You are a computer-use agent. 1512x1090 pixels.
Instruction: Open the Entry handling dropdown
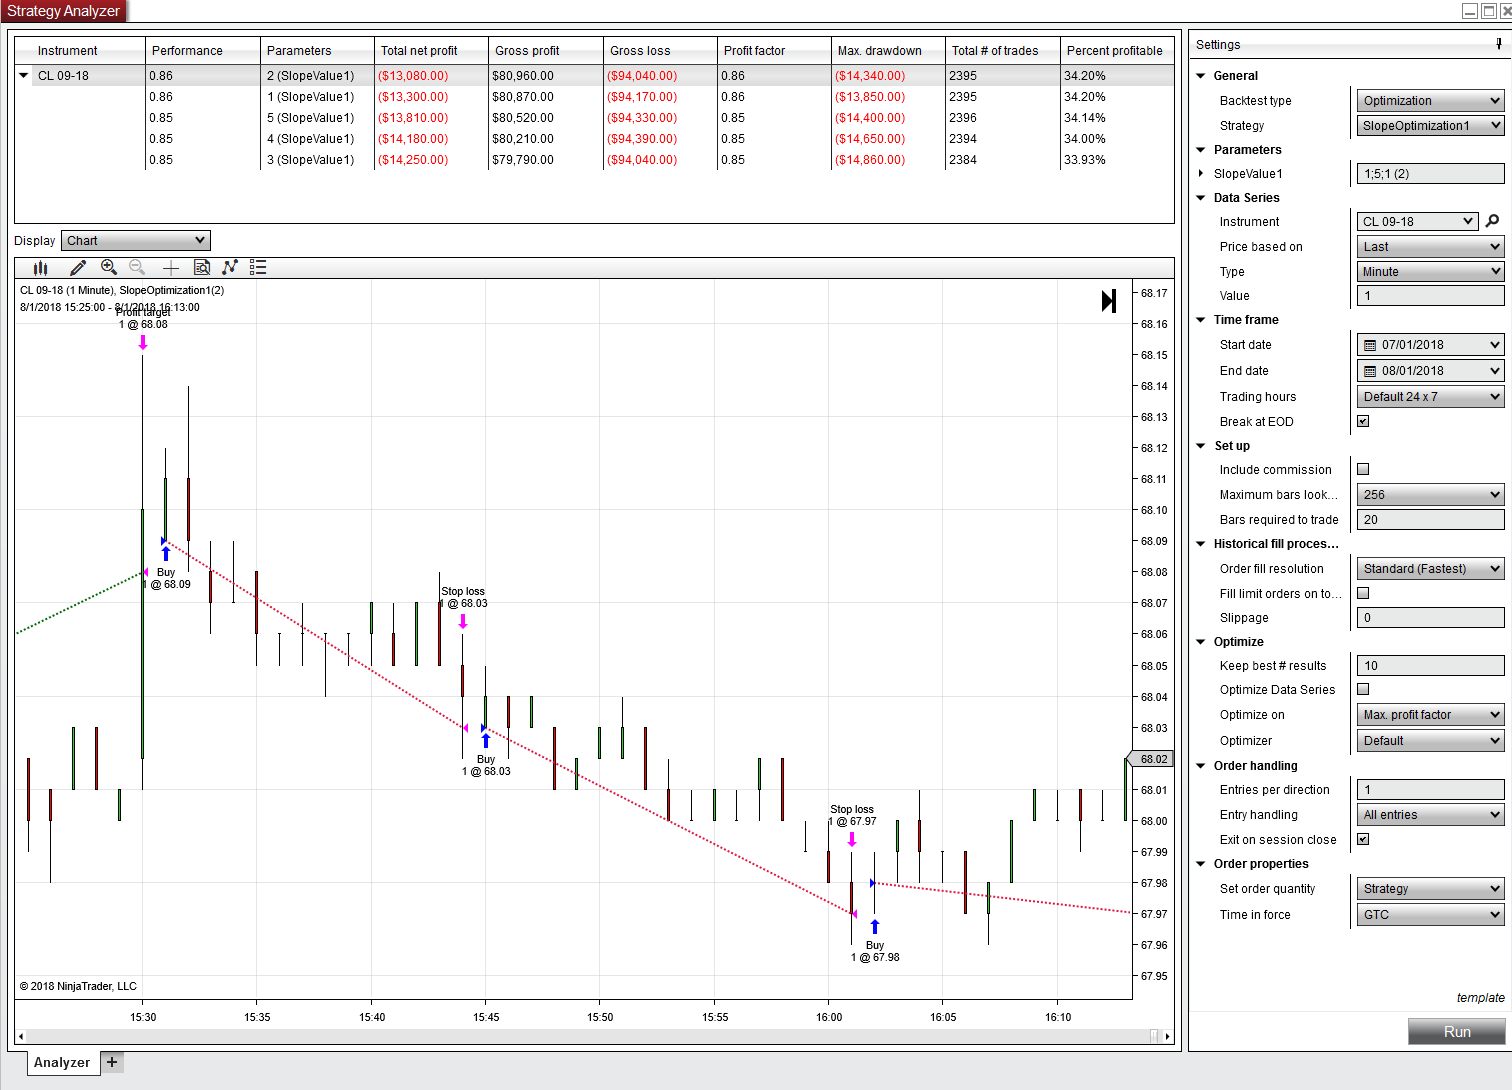[1431, 815]
